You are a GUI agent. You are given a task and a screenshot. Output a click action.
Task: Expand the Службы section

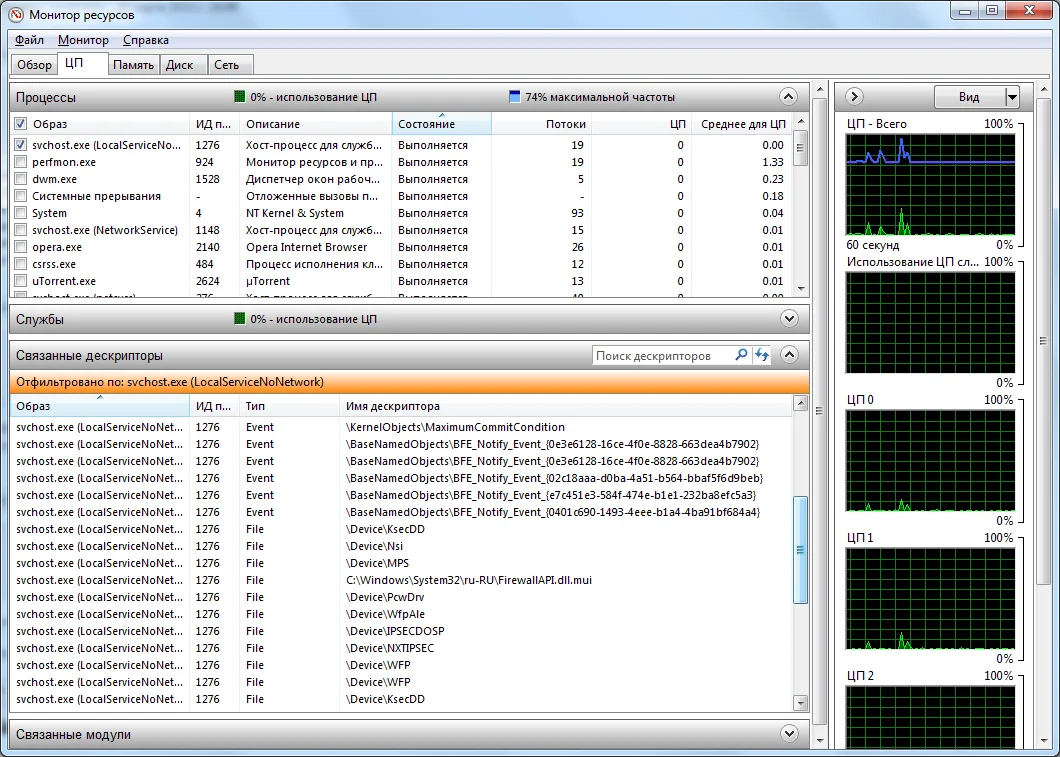coord(789,319)
